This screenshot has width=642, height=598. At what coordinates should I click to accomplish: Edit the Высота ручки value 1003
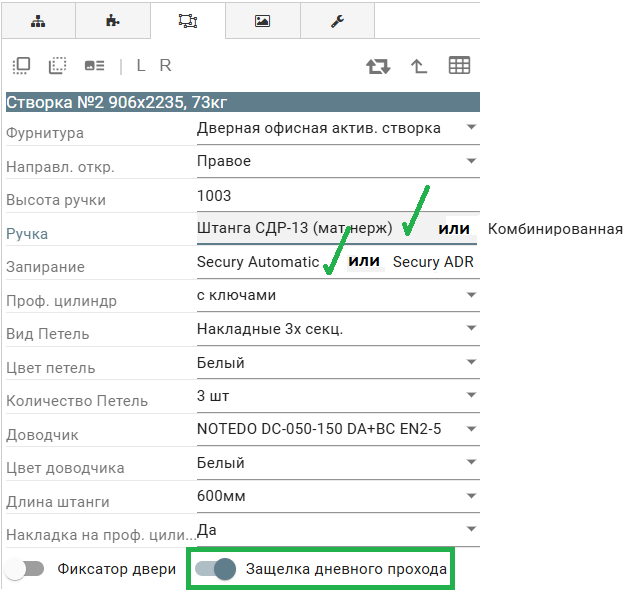tap(338, 196)
